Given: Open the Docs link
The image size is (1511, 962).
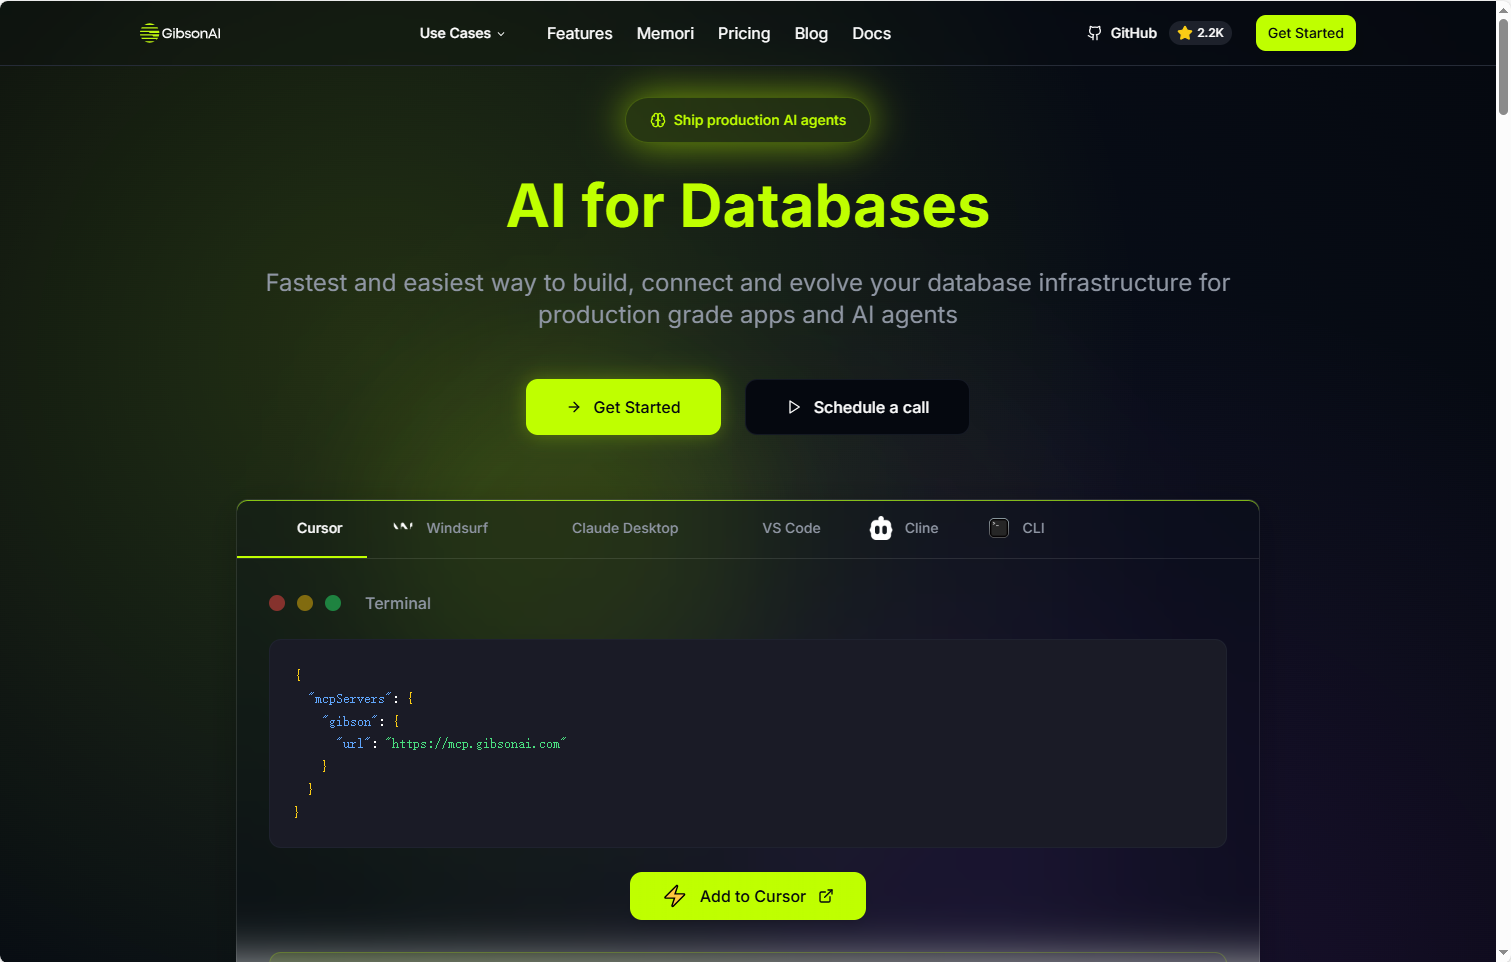Looking at the screenshot, I should click(x=871, y=33).
